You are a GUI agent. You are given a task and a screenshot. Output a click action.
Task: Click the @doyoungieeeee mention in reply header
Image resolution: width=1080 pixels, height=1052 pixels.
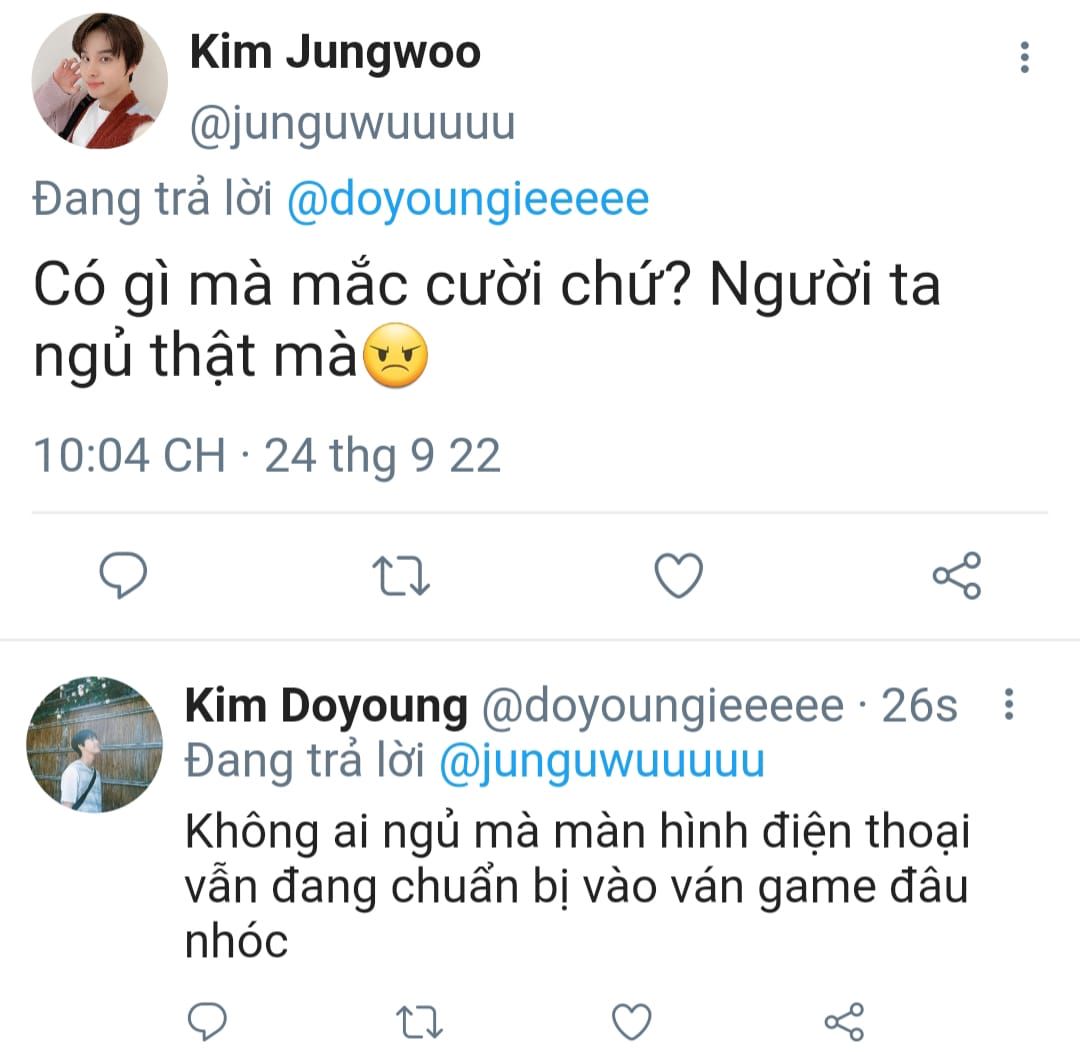(x=468, y=200)
